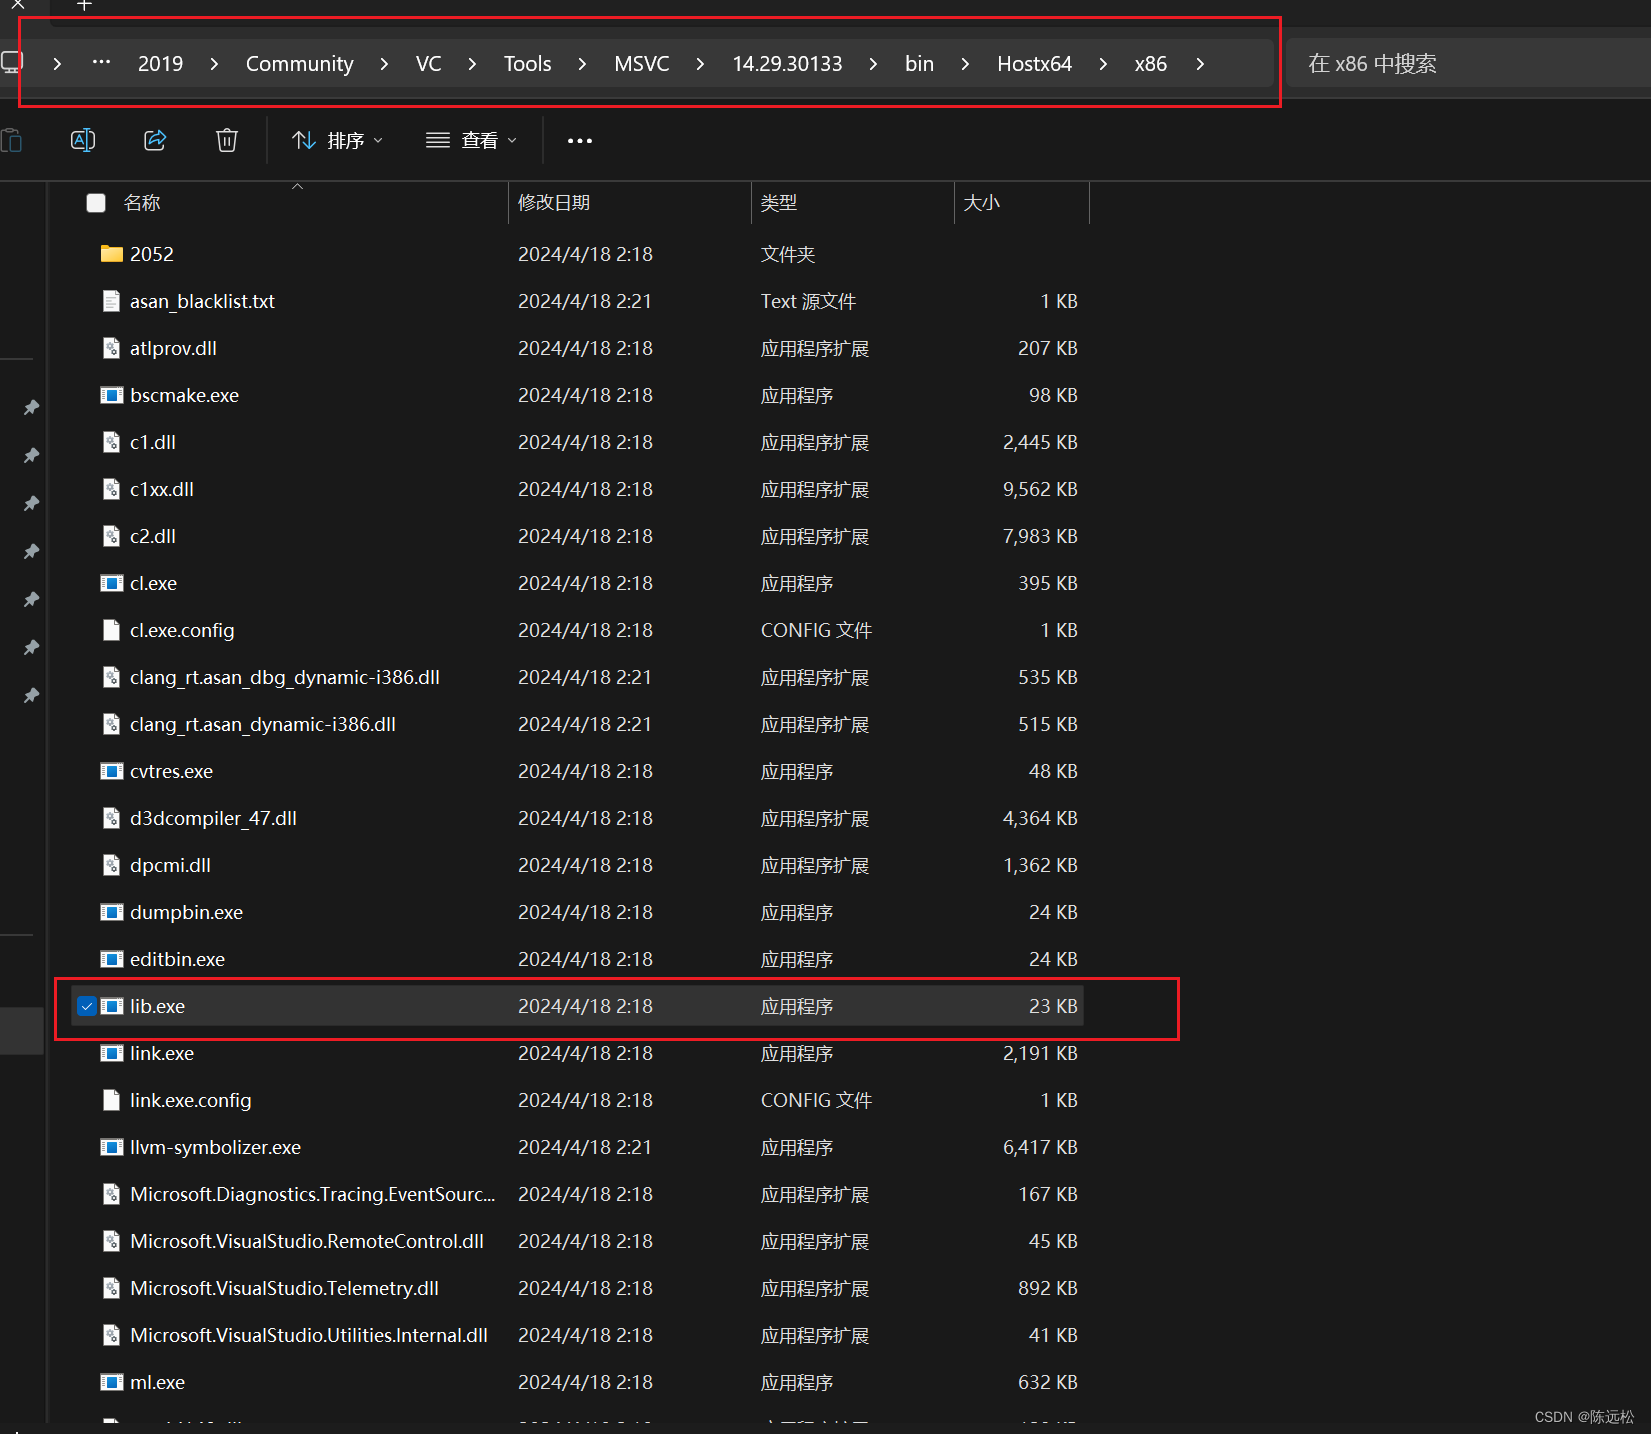1651x1434 pixels.
Task: Select the link.exe application icon
Action: point(112,1053)
